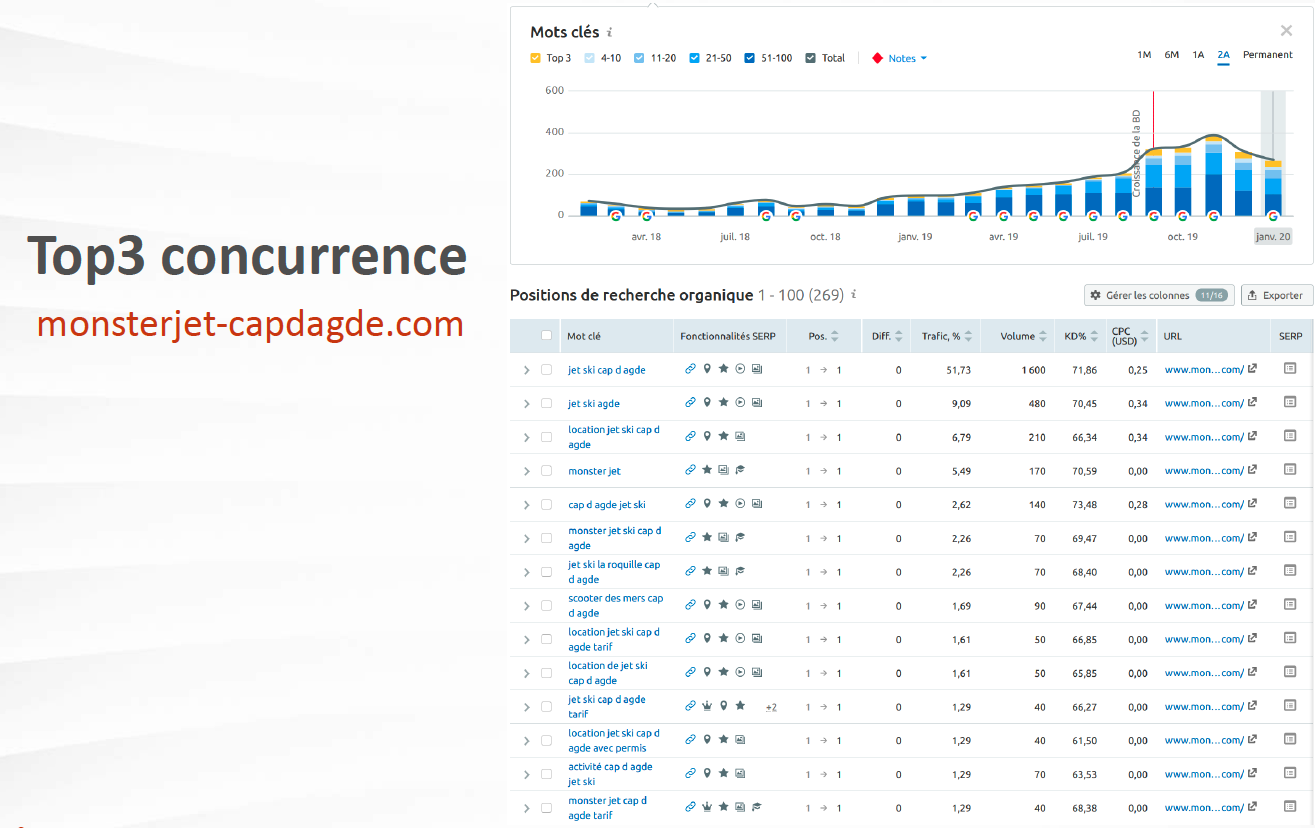The width and height of the screenshot is (1315, 828).
Task: Expand the jet ski agde row
Action: [526, 404]
